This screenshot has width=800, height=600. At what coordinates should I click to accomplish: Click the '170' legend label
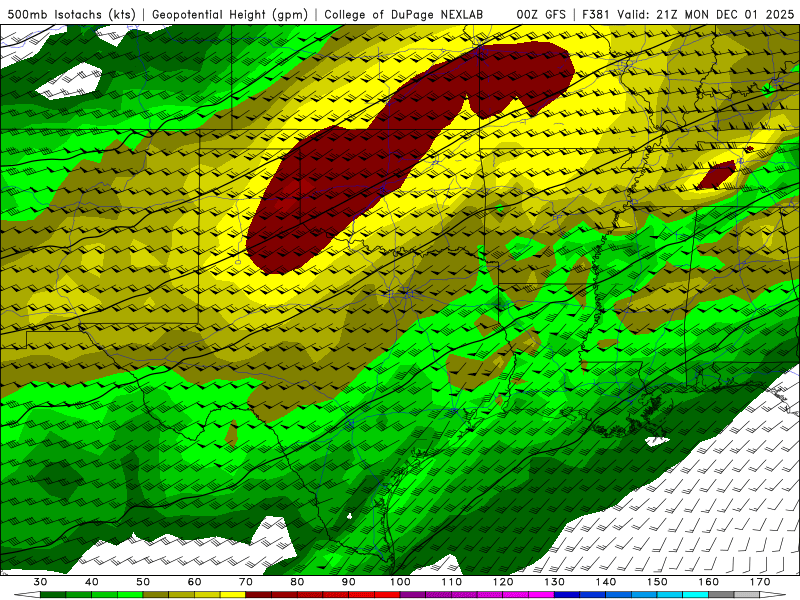click(760, 582)
